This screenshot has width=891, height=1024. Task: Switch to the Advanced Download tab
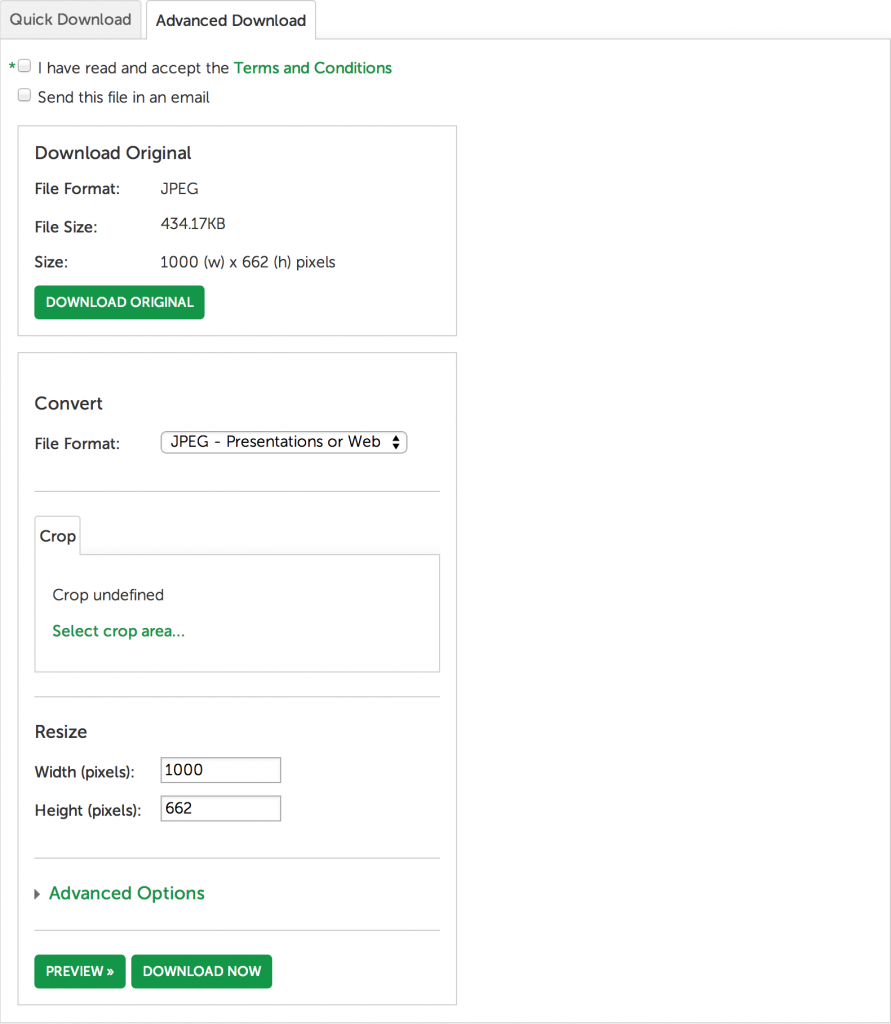[x=230, y=19]
